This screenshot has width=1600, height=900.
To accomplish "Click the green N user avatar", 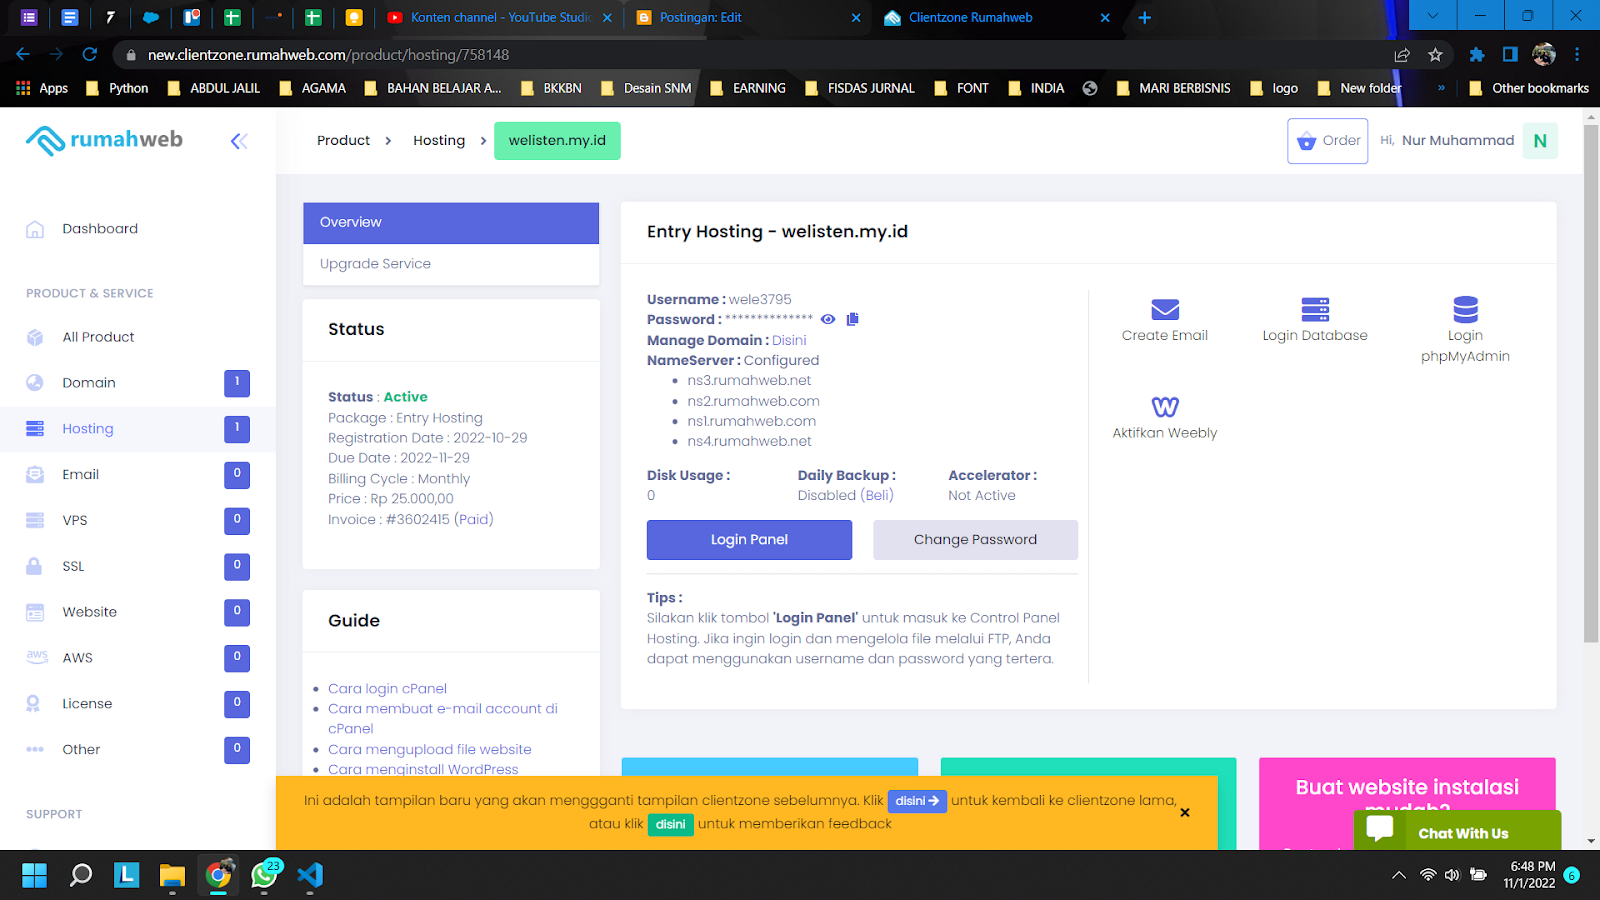I will coord(1540,141).
